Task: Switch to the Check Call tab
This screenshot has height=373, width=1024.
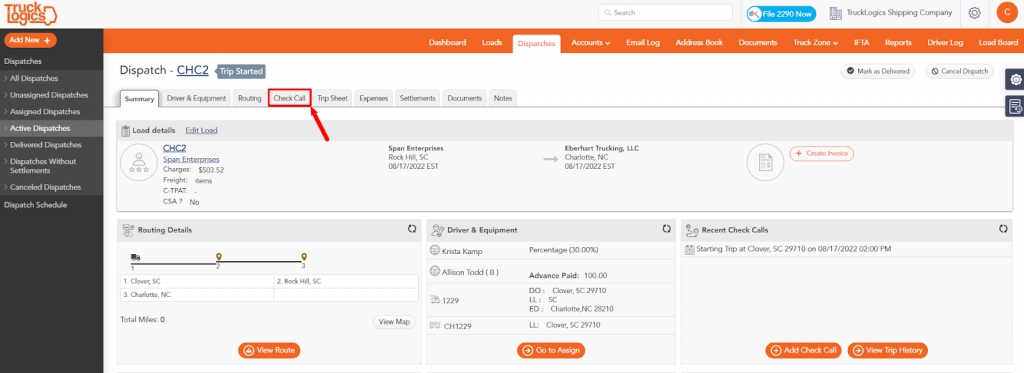Action: [289, 98]
